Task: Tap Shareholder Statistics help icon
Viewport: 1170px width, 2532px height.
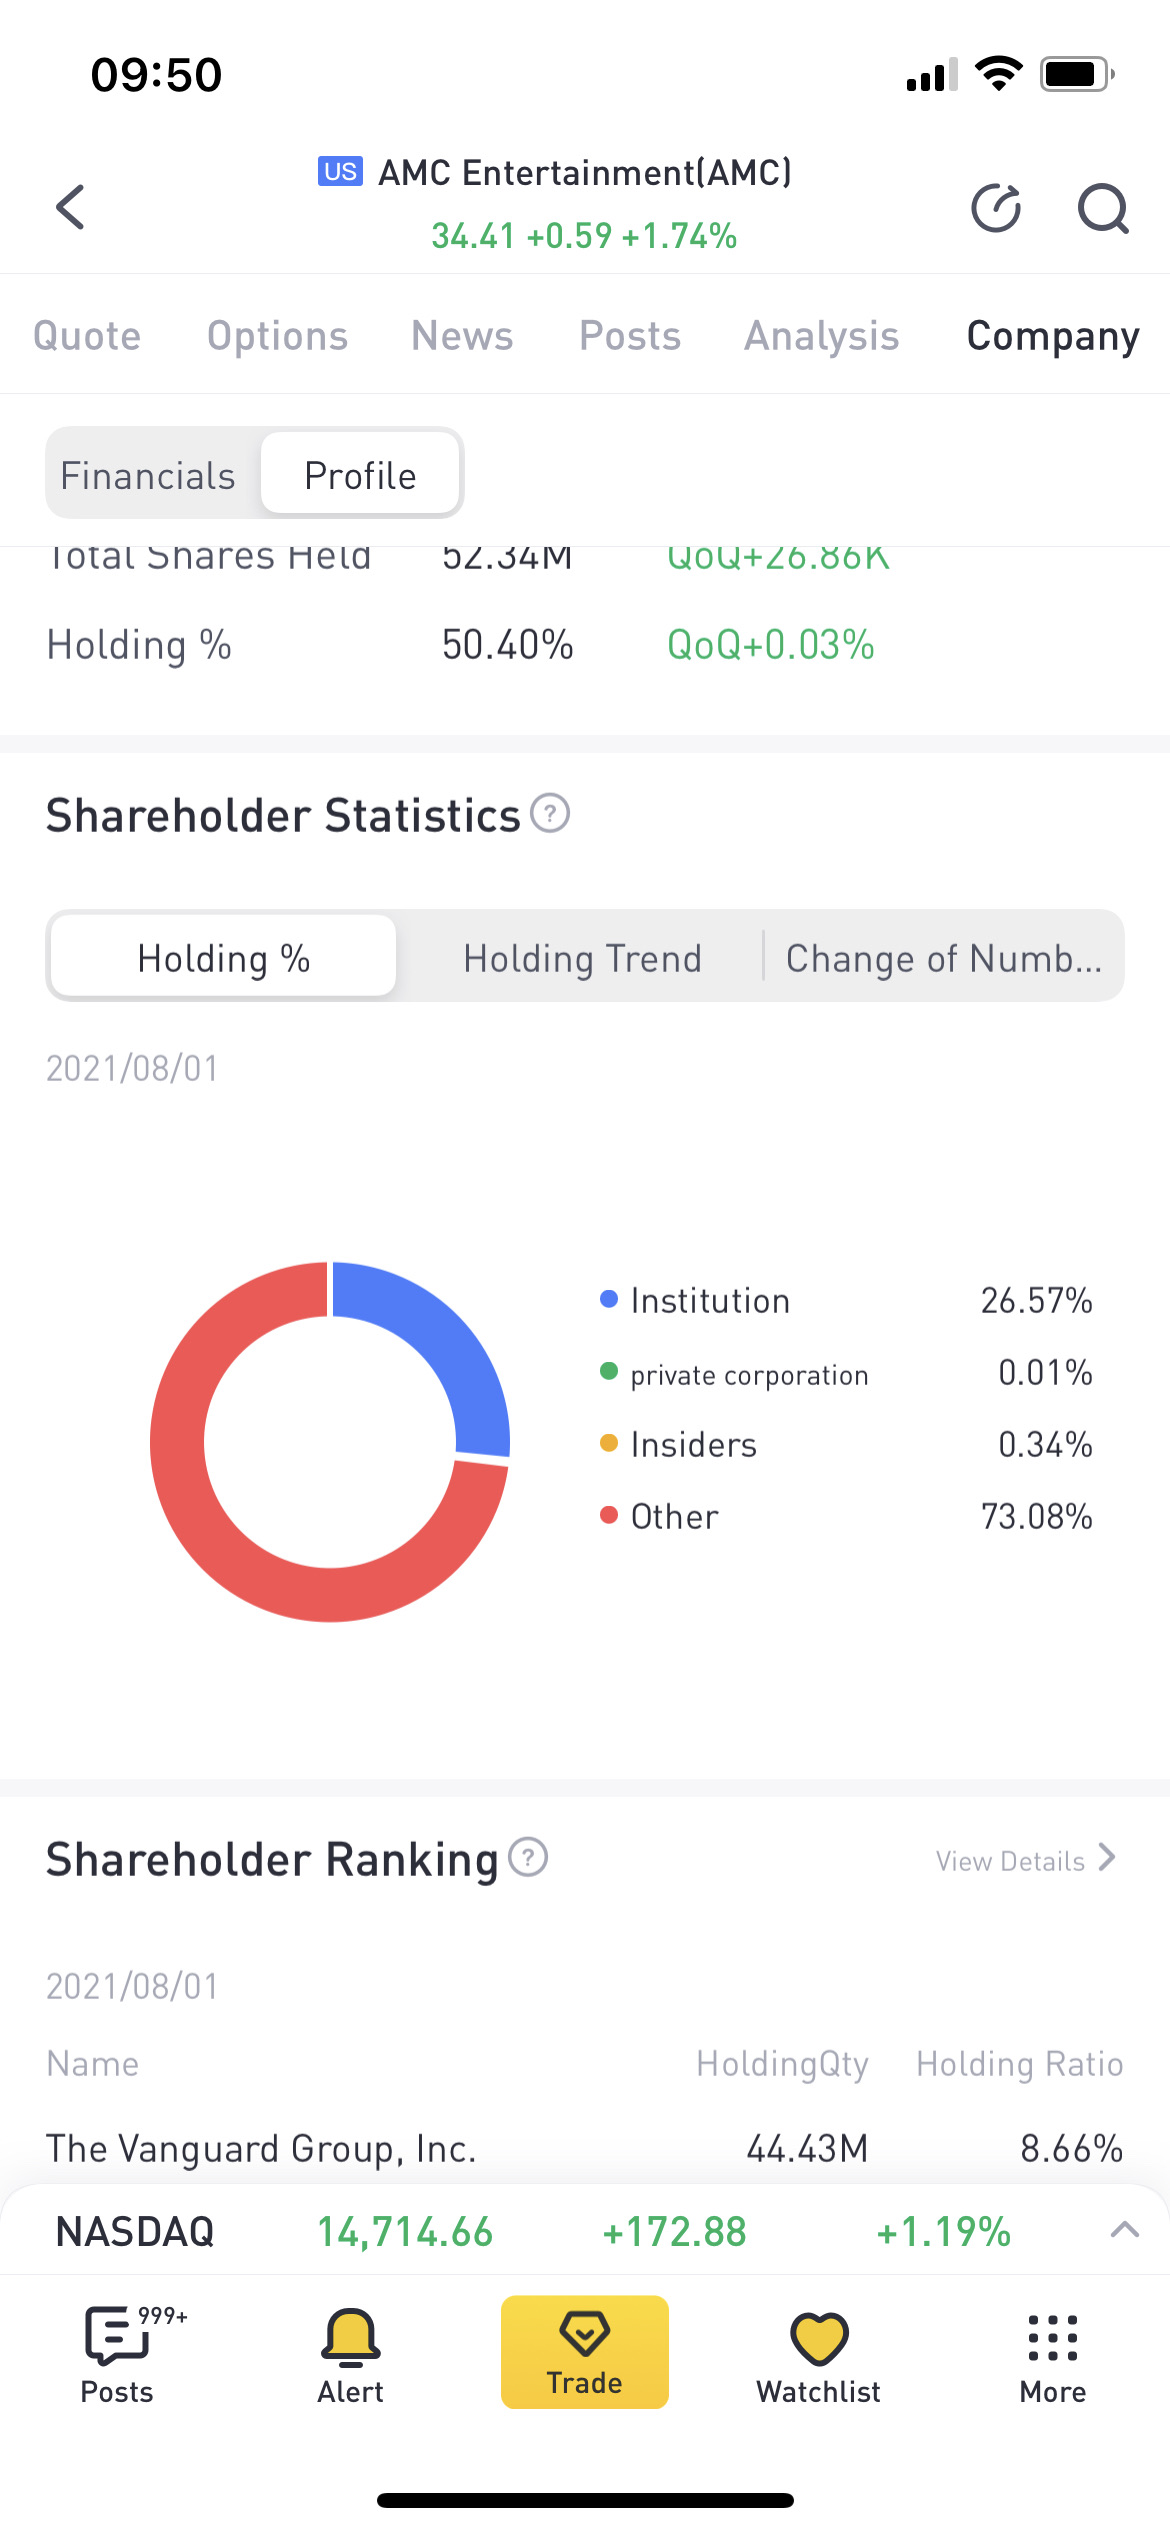Action: (x=550, y=813)
